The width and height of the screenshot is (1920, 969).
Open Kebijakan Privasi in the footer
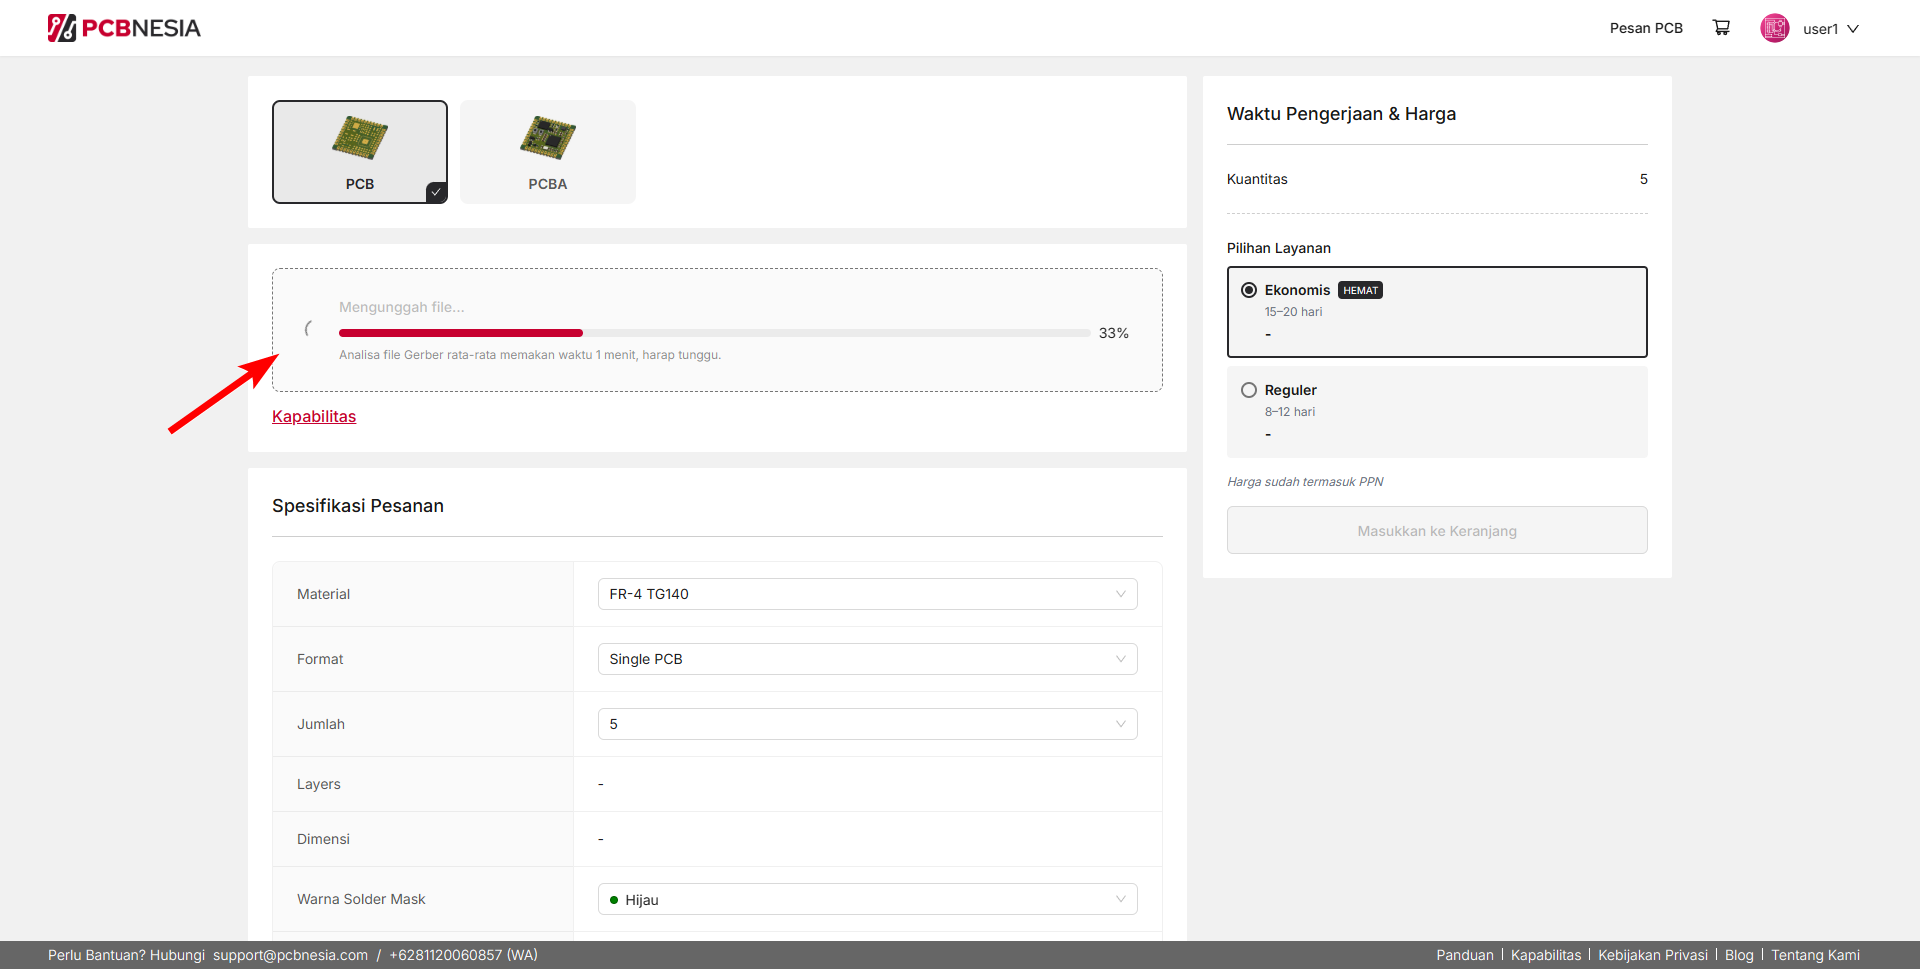tap(1653, 955)
